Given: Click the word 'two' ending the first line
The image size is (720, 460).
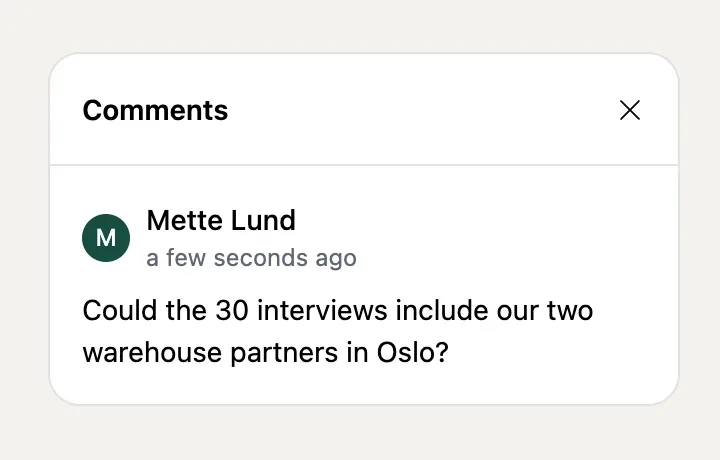Looking at the screenshot, I should click(x=570, y=310).
